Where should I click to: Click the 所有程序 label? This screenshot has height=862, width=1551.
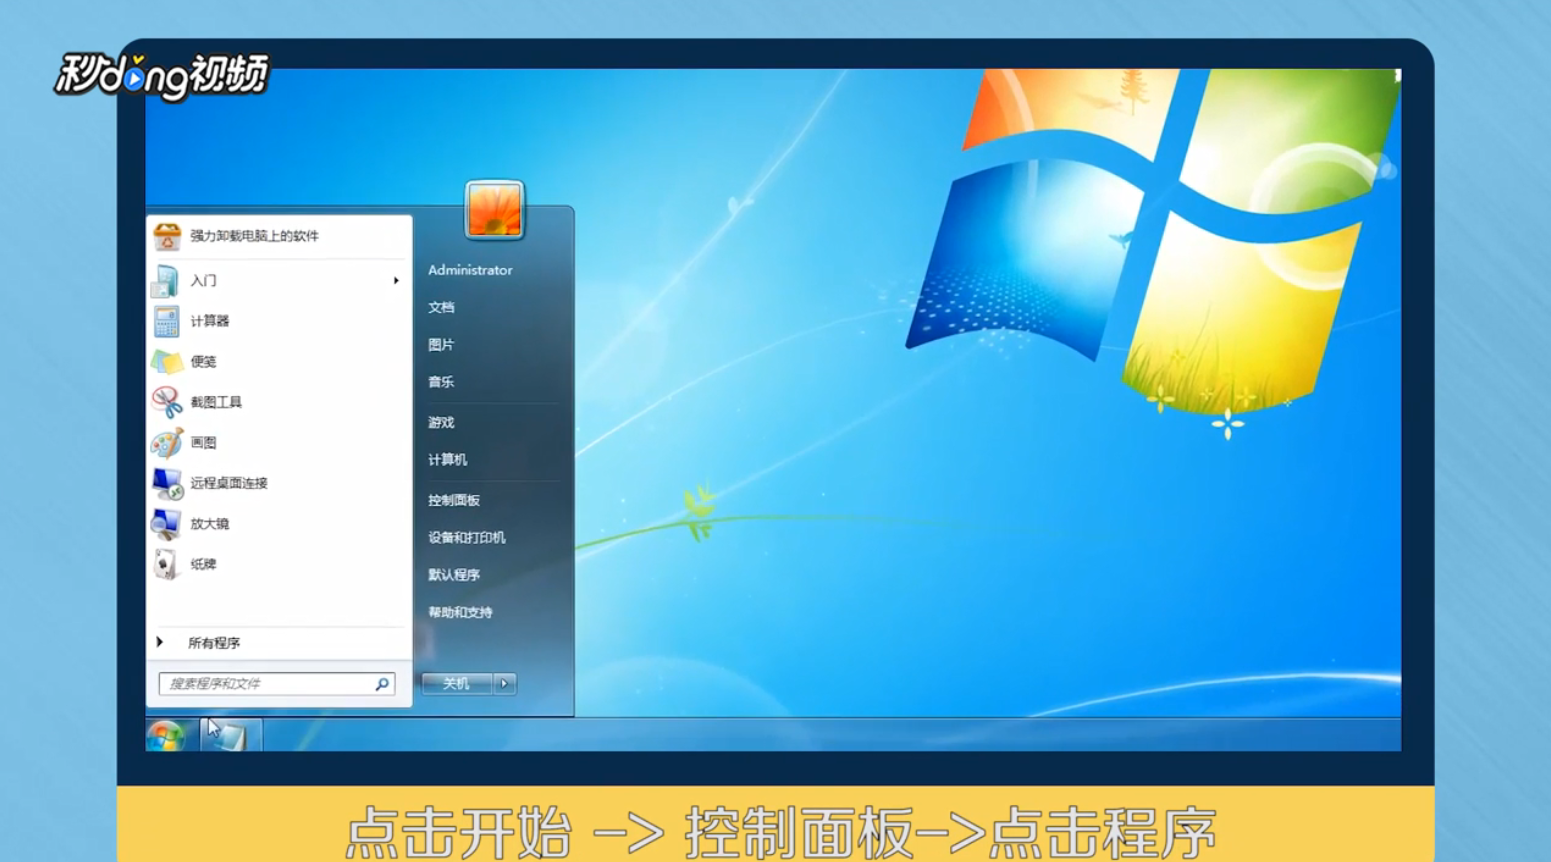pos(214,643)
